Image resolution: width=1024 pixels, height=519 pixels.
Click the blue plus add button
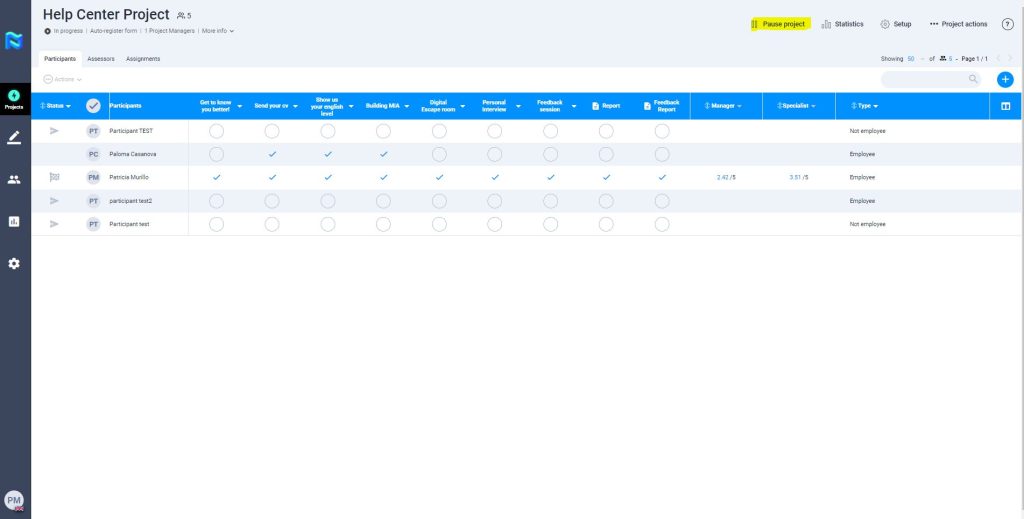point(1005,79)
